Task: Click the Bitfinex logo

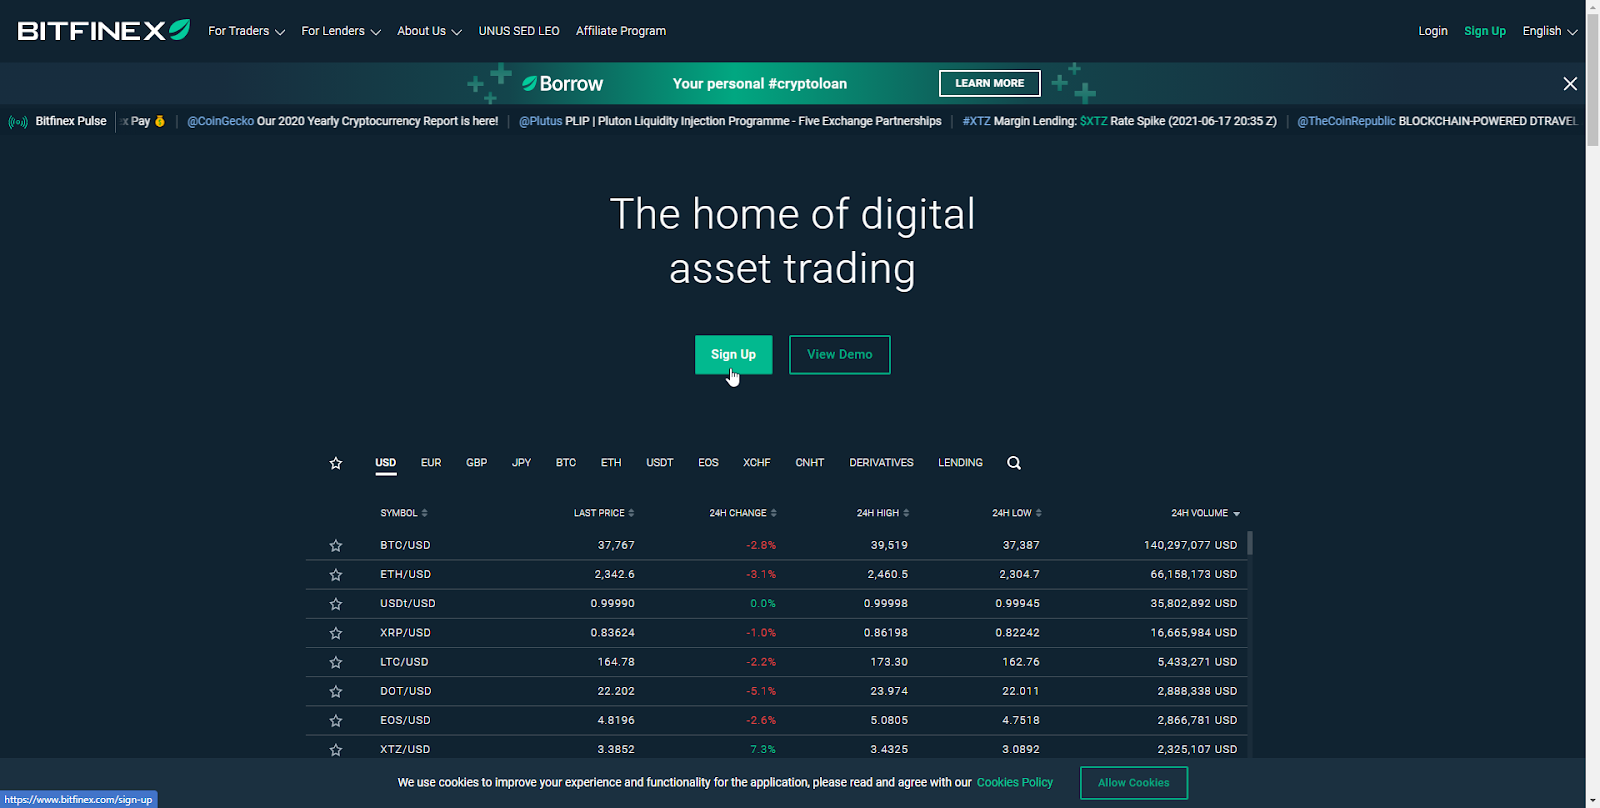Action: (x=103, y=31)
